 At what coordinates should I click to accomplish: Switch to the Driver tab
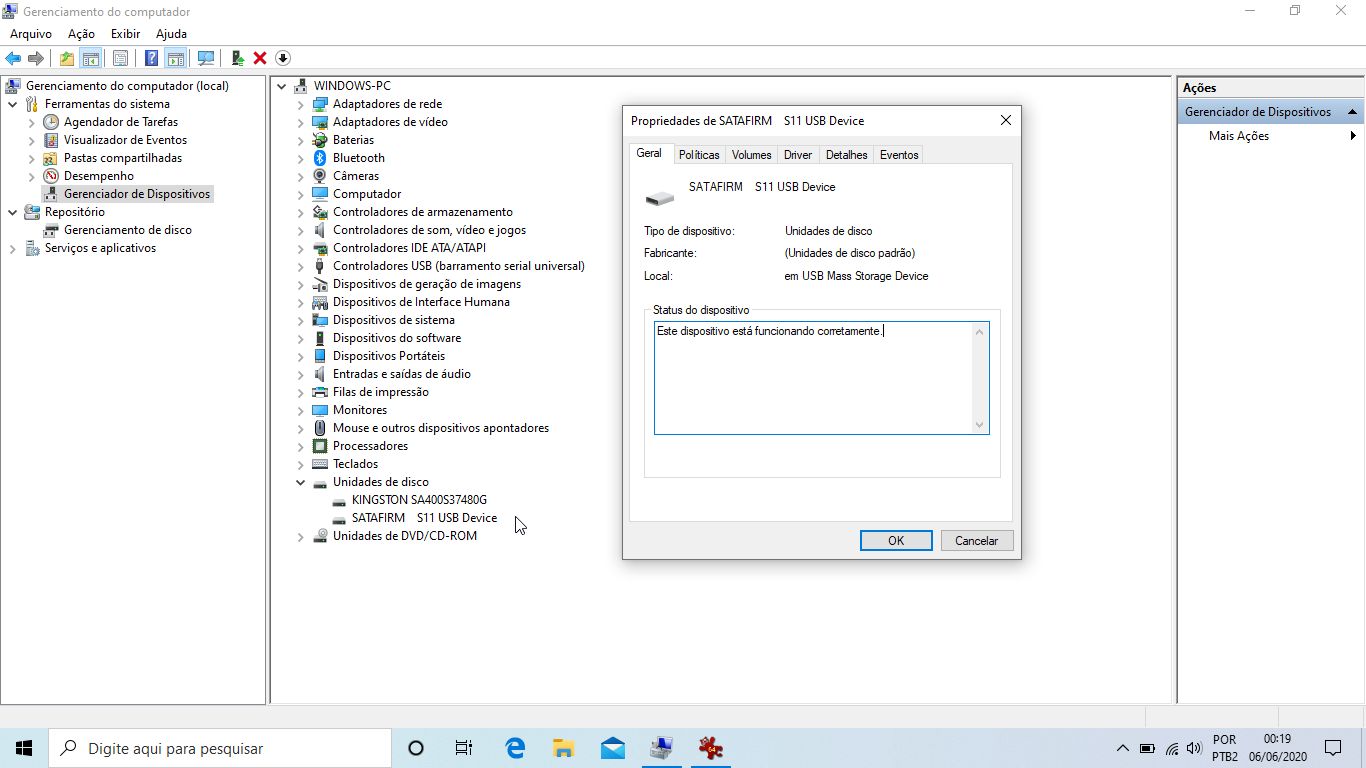(x=798, y=155)
